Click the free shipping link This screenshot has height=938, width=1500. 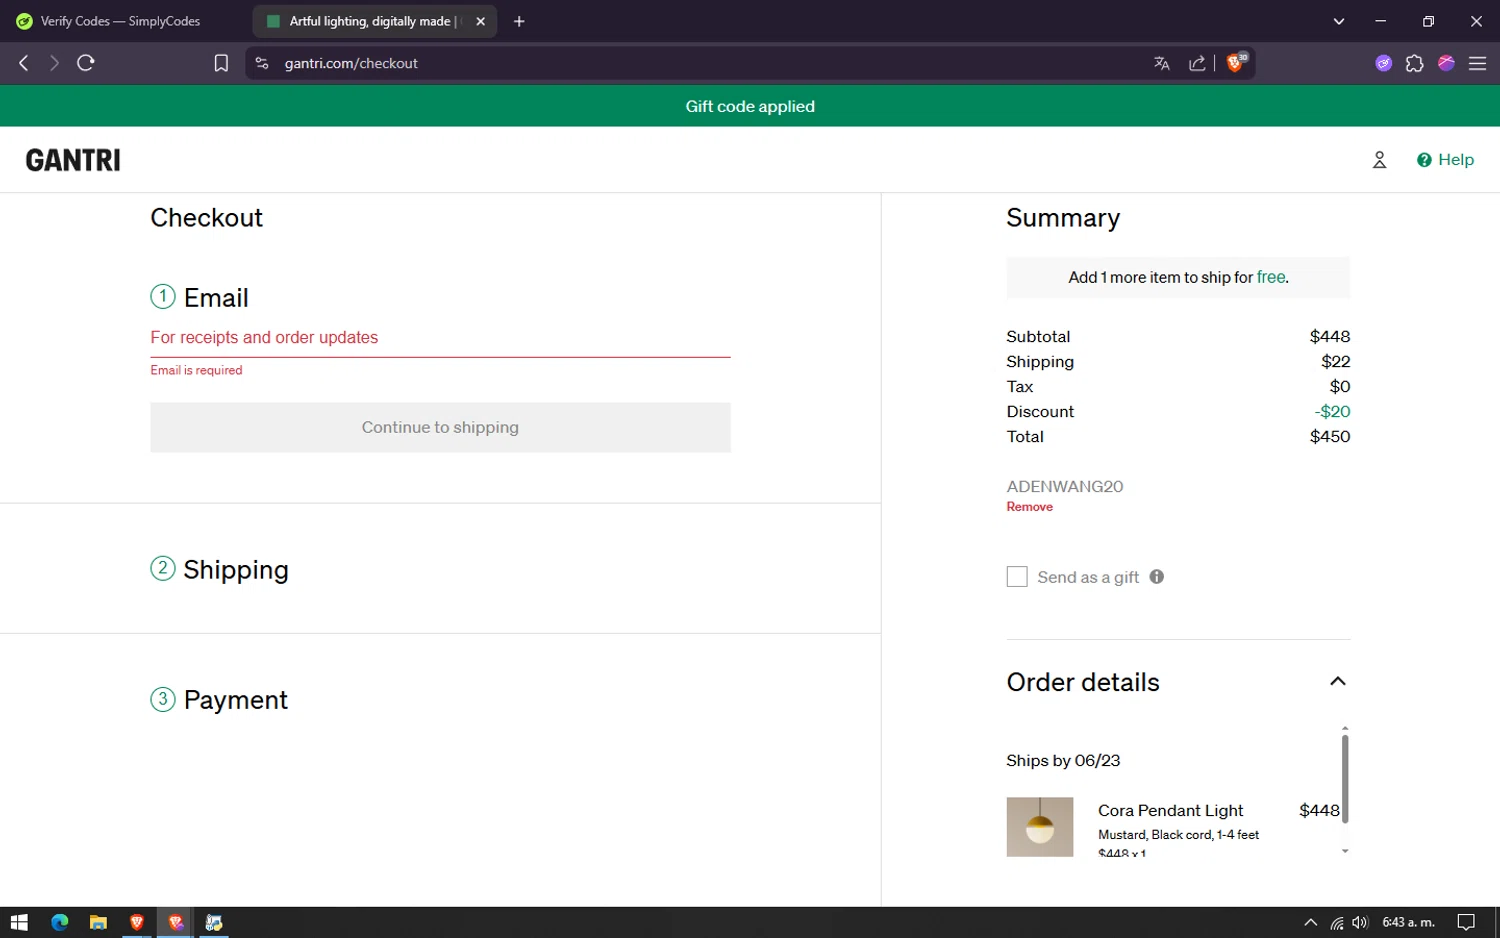click(1271, 277)
